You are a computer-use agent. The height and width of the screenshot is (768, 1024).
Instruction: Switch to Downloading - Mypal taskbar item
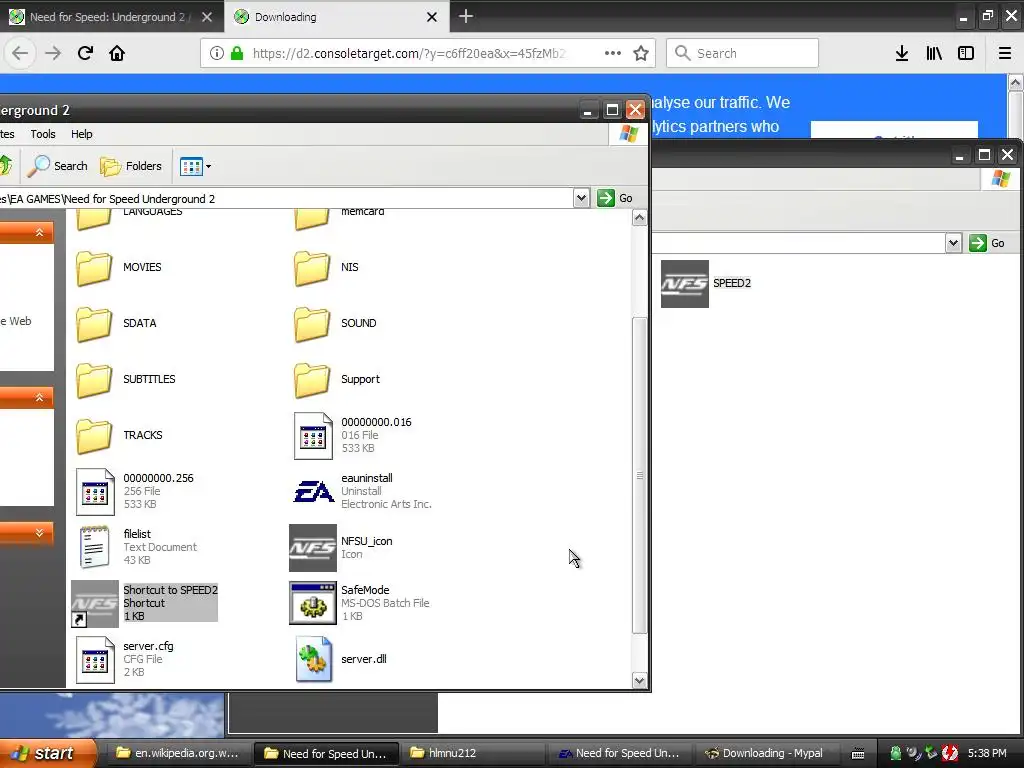[x=766, y=753]
